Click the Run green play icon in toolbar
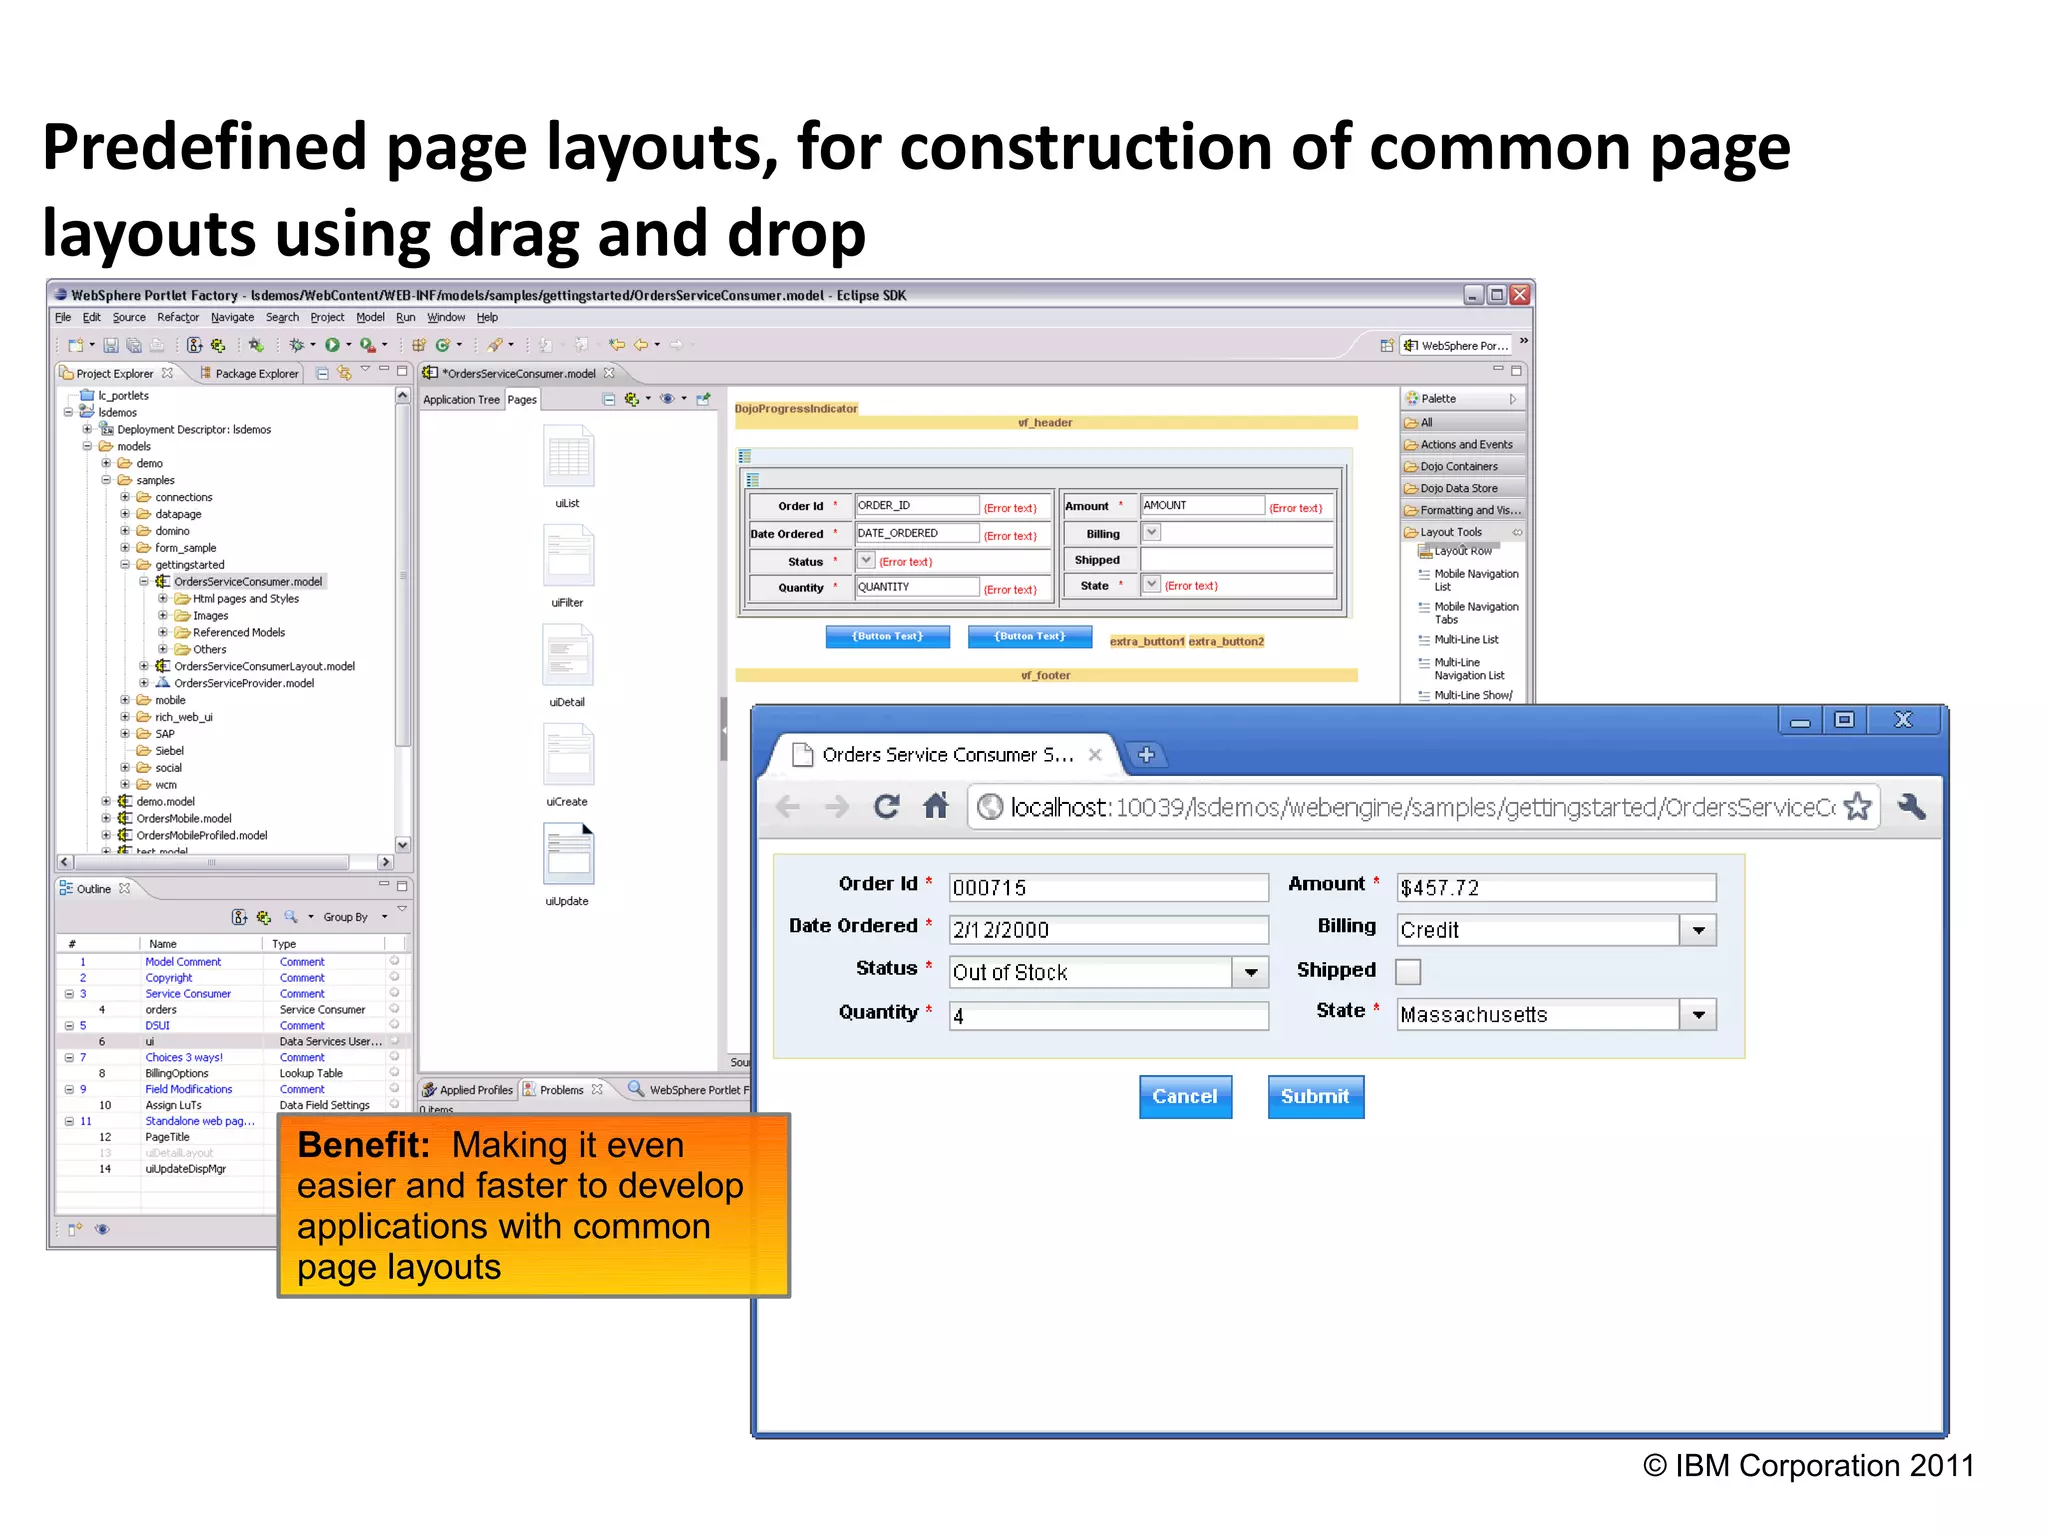The image size is (2048, 1535). (x=331, y=345)
